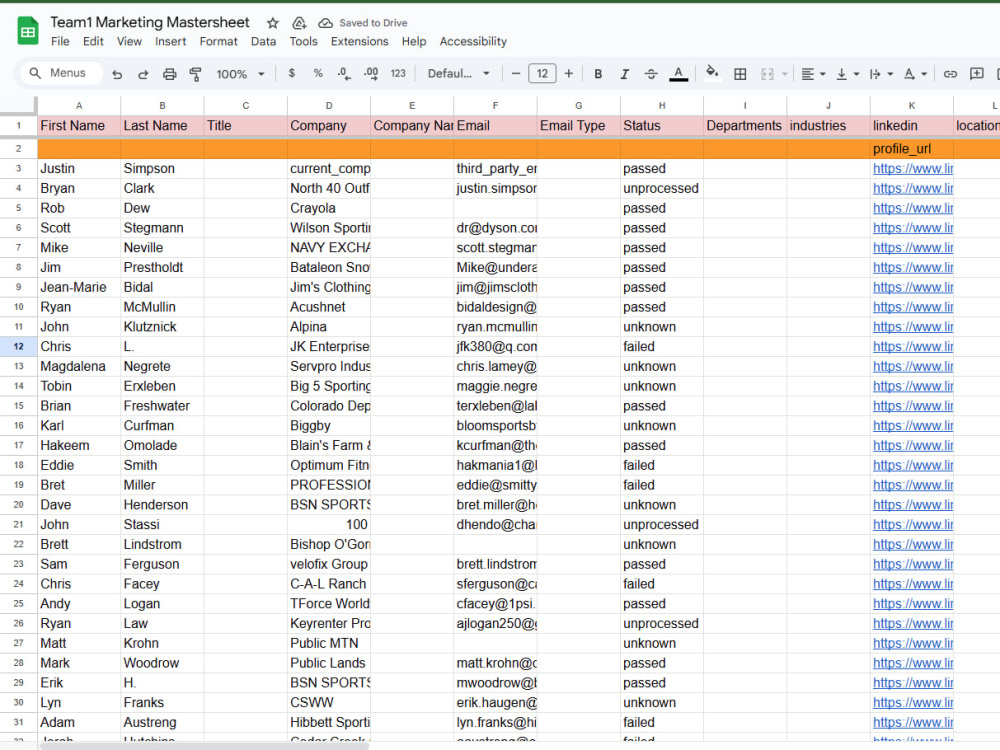Image resolution: width=1000 pixels, height=750 pixels.
Task: Open the text color picker
Action: [x=678, y=74]
